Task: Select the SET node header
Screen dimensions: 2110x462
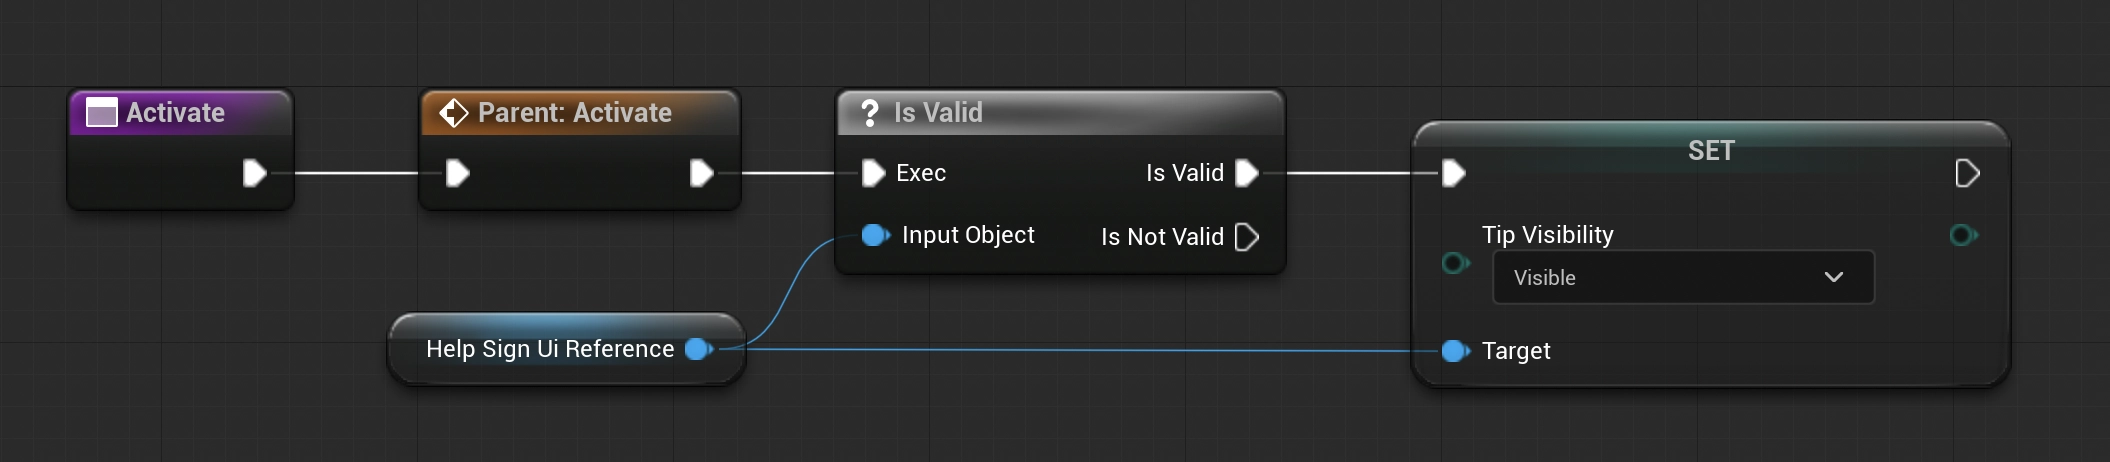Action: tap(1710, 150)
